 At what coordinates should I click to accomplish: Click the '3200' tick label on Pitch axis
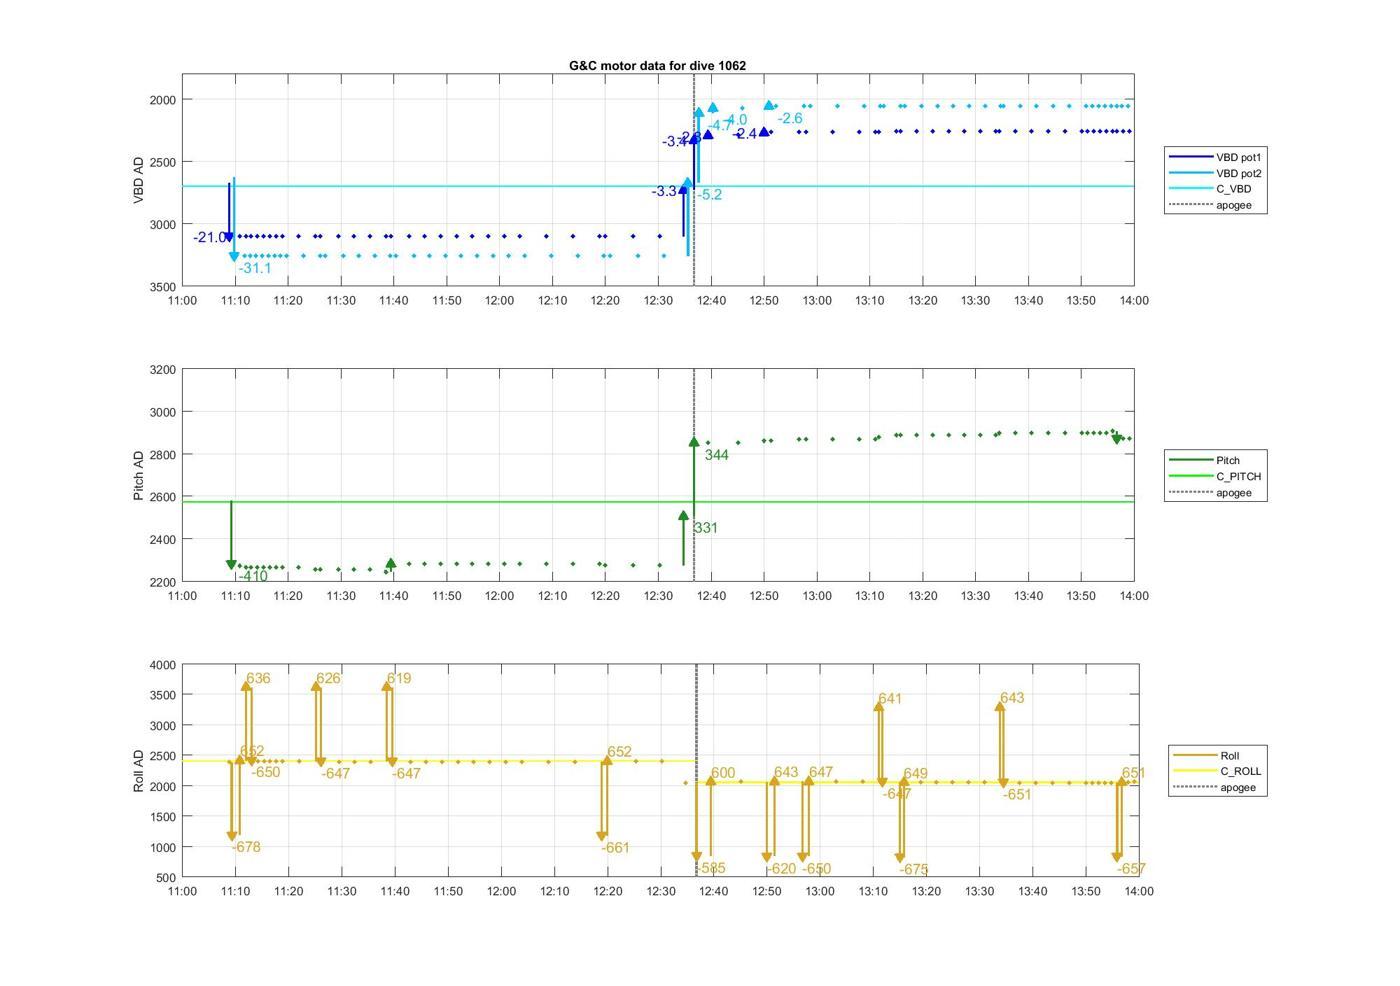click(163, 370)
